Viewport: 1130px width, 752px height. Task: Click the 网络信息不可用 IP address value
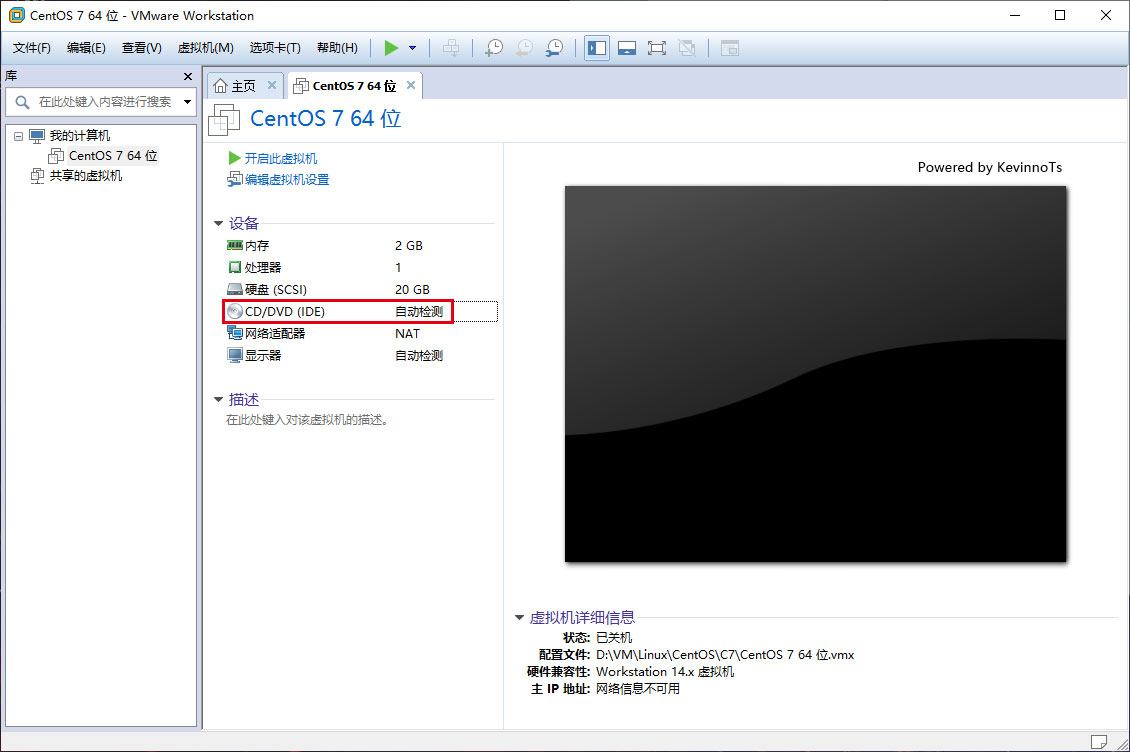pos(638,689)
